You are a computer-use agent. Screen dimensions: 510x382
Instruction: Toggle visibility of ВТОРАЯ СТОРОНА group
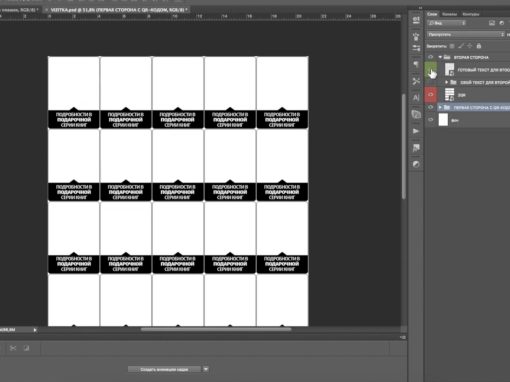[430, 57]
